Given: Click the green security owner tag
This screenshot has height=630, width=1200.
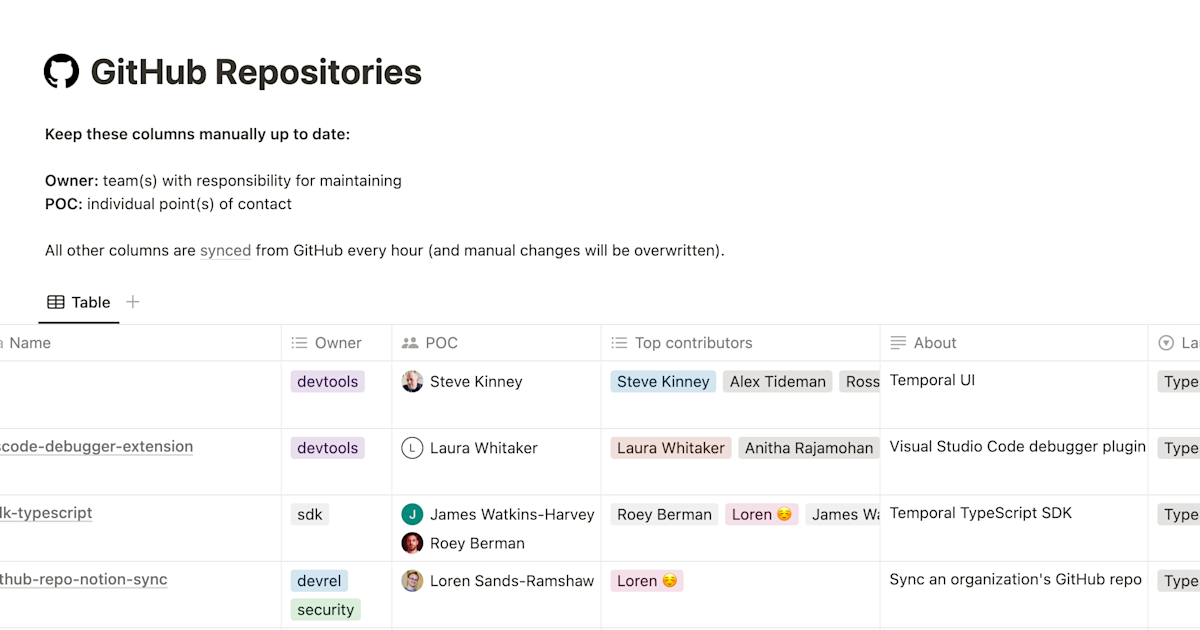Looking at the screenshot, I should click(x=326, y=609).
